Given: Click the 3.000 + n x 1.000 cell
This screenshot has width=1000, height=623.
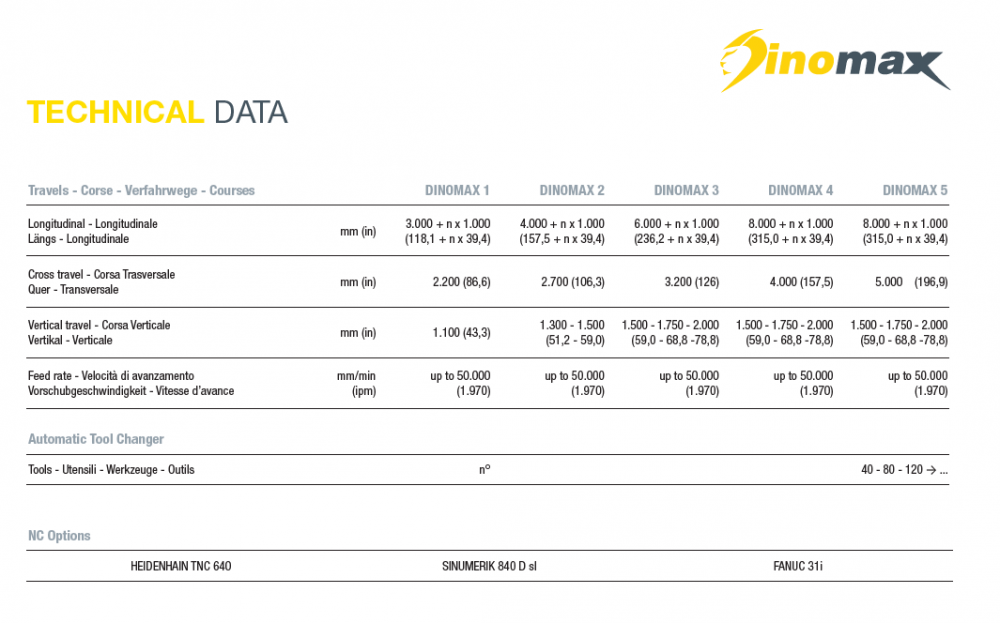Looking at the screenshot, I should pos(448,231).
